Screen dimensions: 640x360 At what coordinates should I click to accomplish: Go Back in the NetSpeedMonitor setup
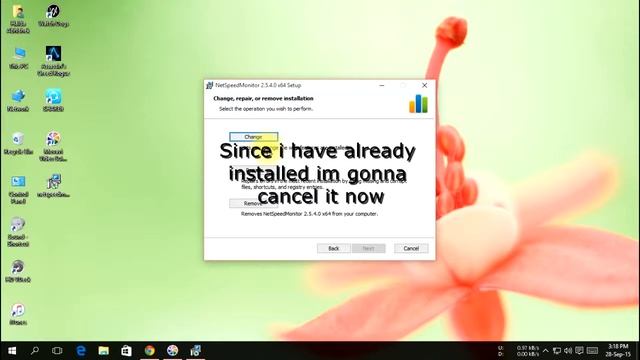[333, 248]
